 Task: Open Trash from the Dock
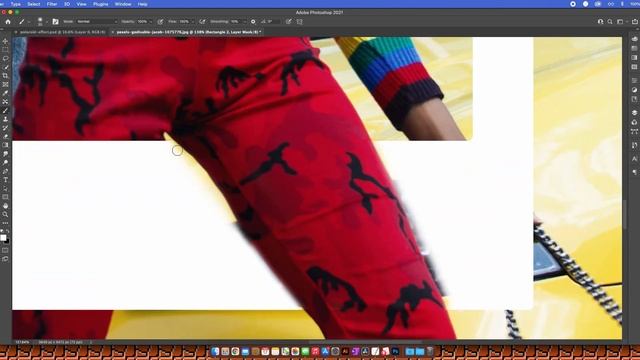point(430,351)
